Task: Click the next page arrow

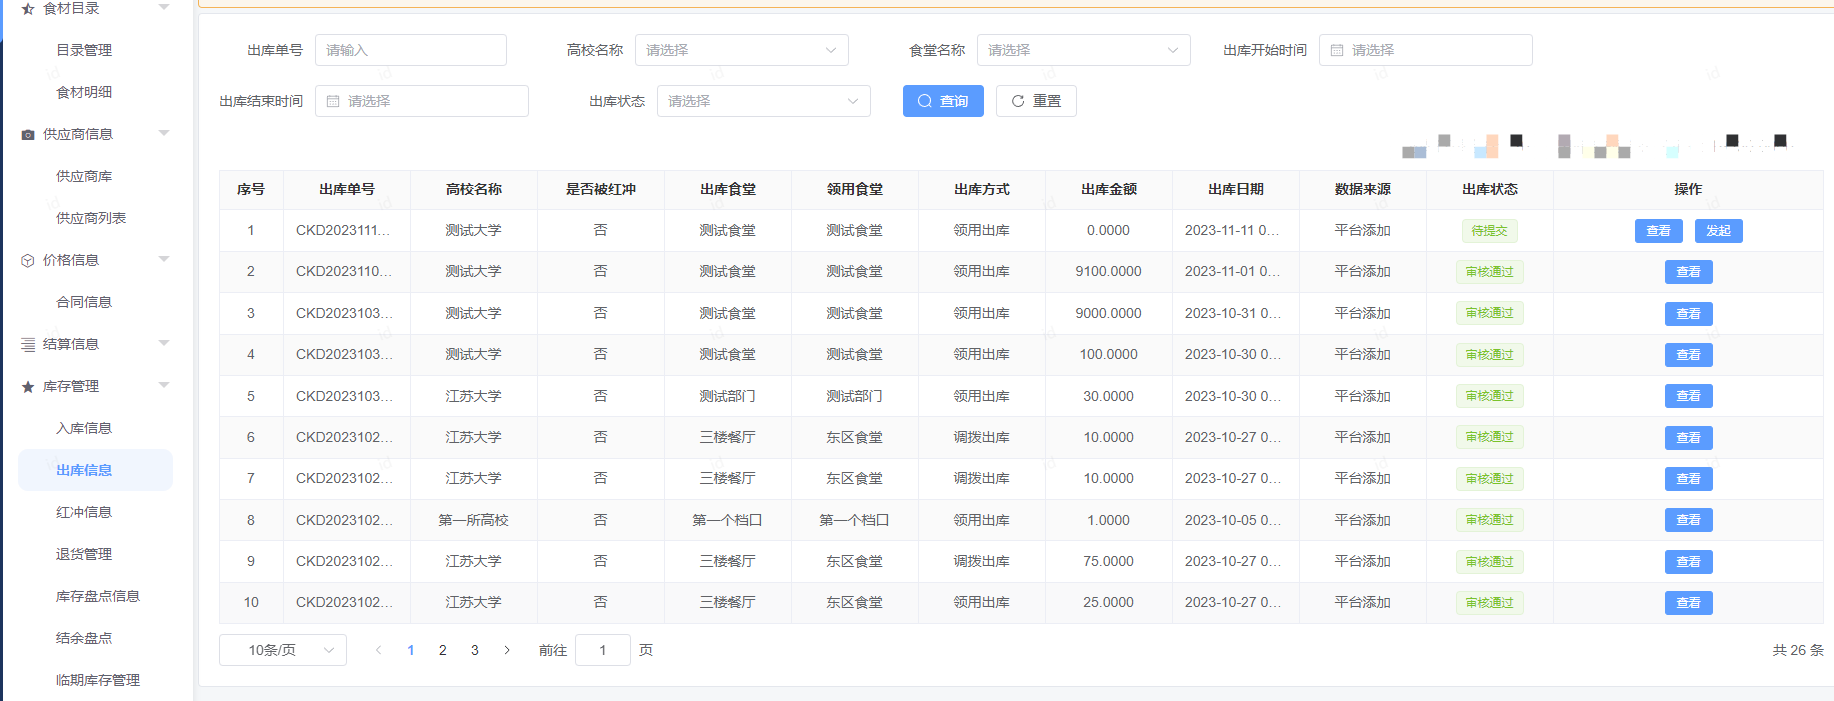Action: pos(507,650)
